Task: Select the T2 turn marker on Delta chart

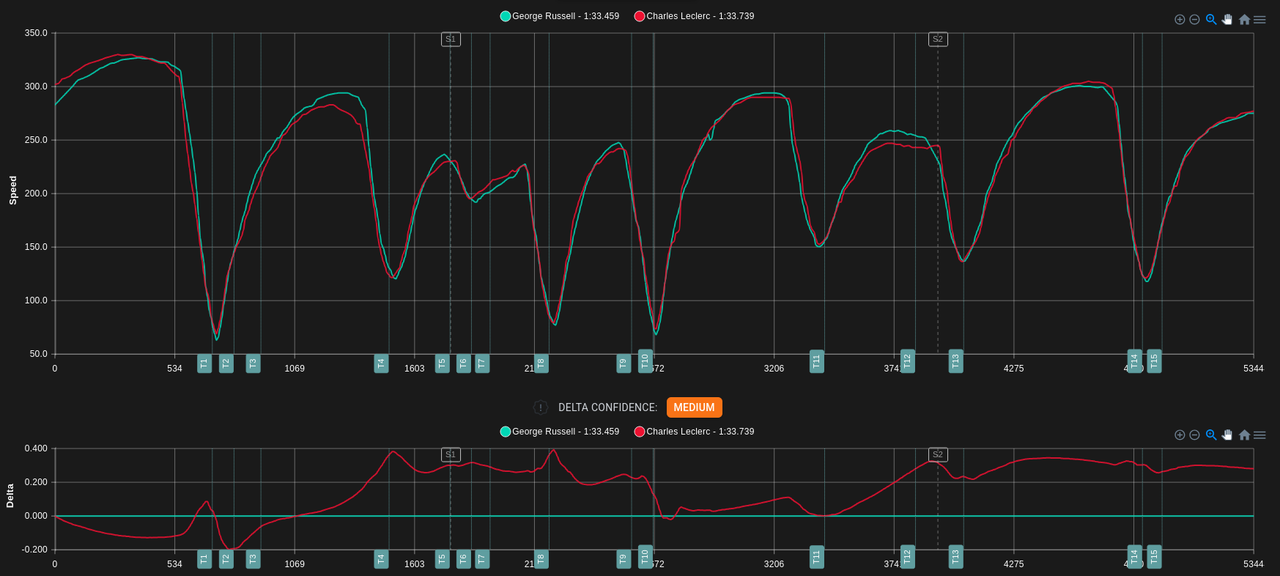Action: 226,559
